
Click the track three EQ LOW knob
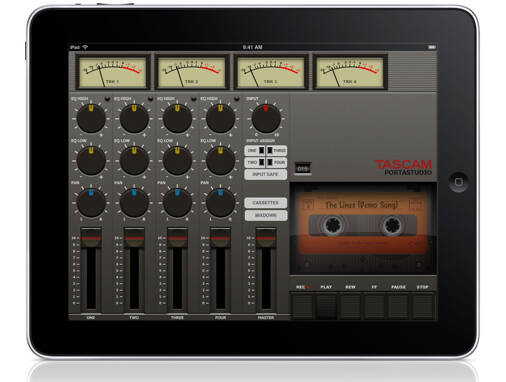coord(177,161)
